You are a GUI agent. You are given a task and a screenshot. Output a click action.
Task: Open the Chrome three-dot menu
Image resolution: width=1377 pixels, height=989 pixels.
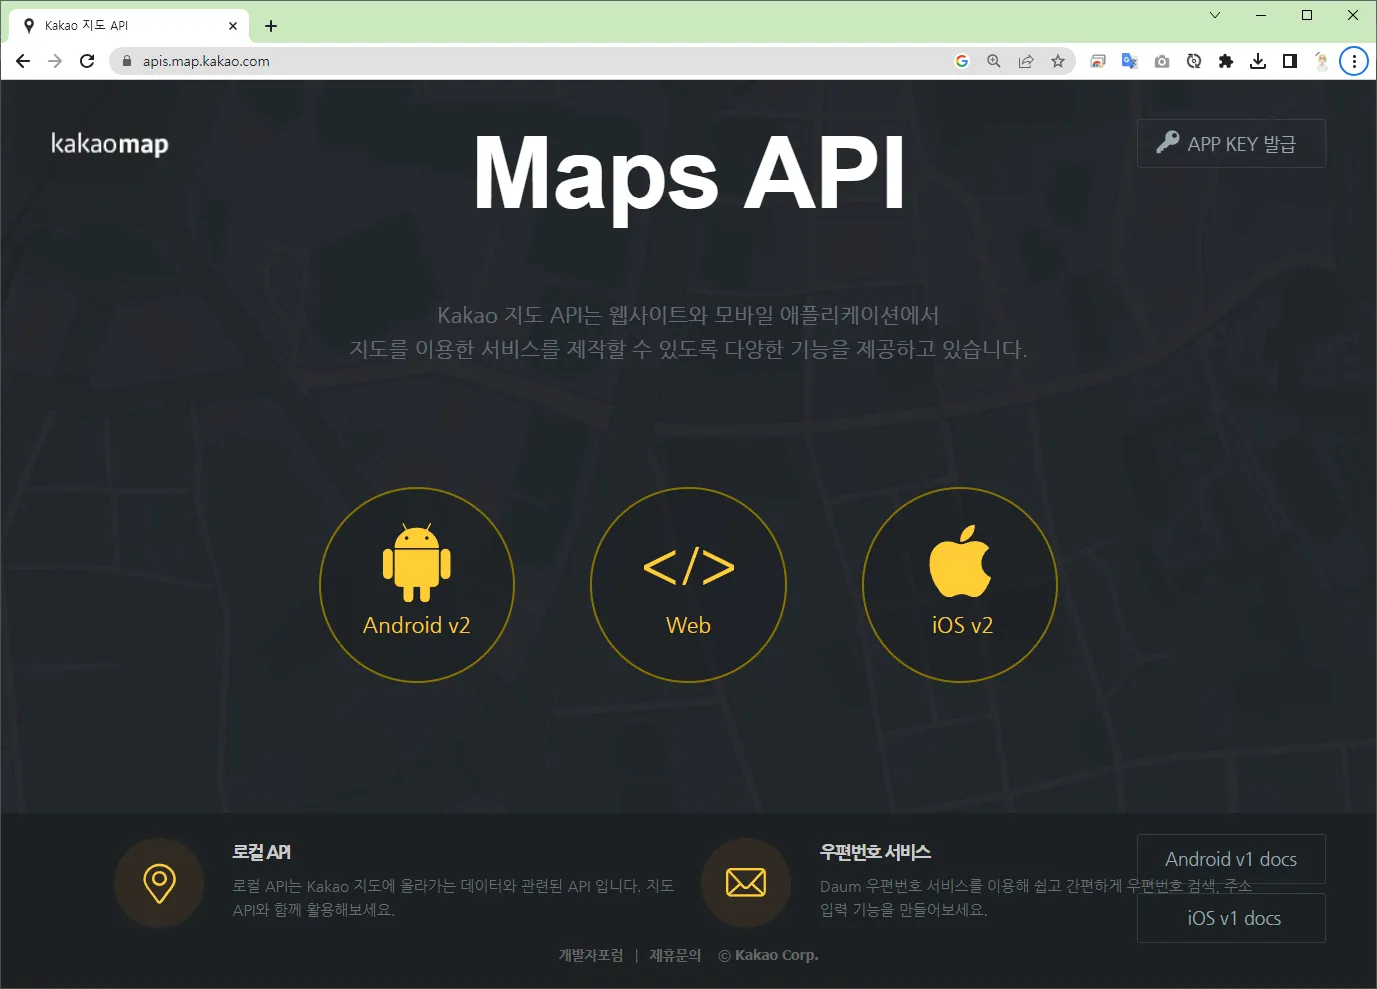tap(1354, 61)
